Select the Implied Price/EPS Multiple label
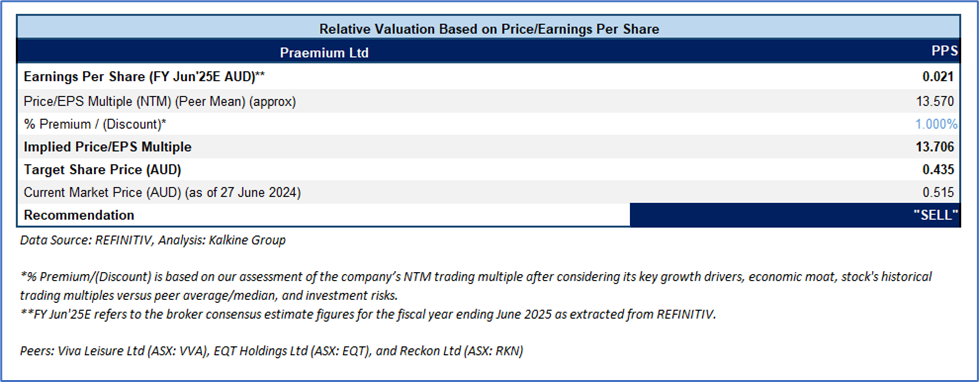The height and width of the screenshot is (382, 979). [x=107, y=147]
